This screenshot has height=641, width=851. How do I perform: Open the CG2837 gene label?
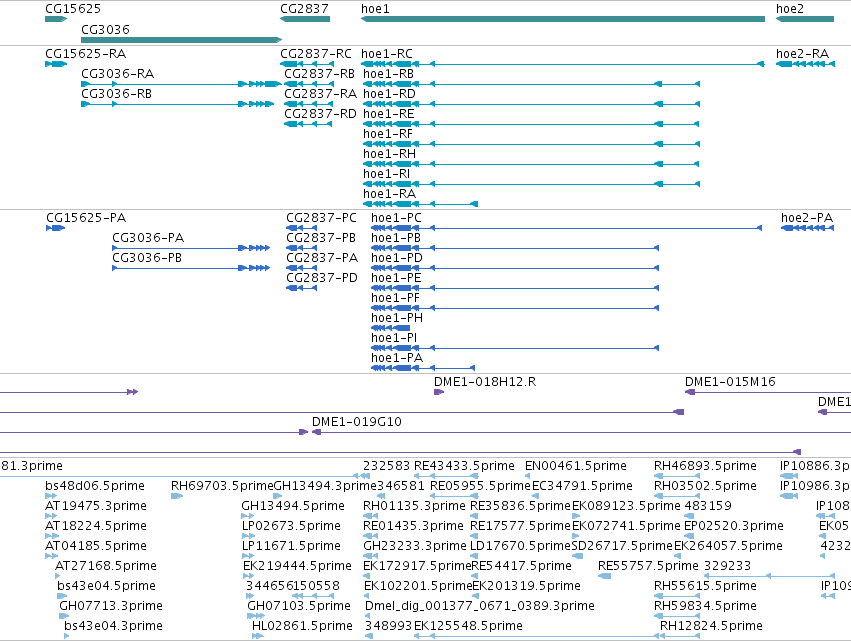[304, 9]
